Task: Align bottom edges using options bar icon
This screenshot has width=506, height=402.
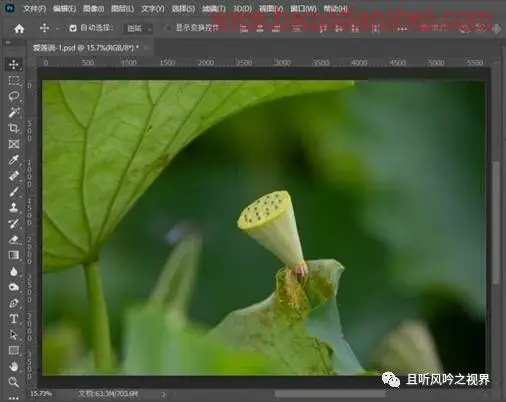Action: [x=355, y=29]
